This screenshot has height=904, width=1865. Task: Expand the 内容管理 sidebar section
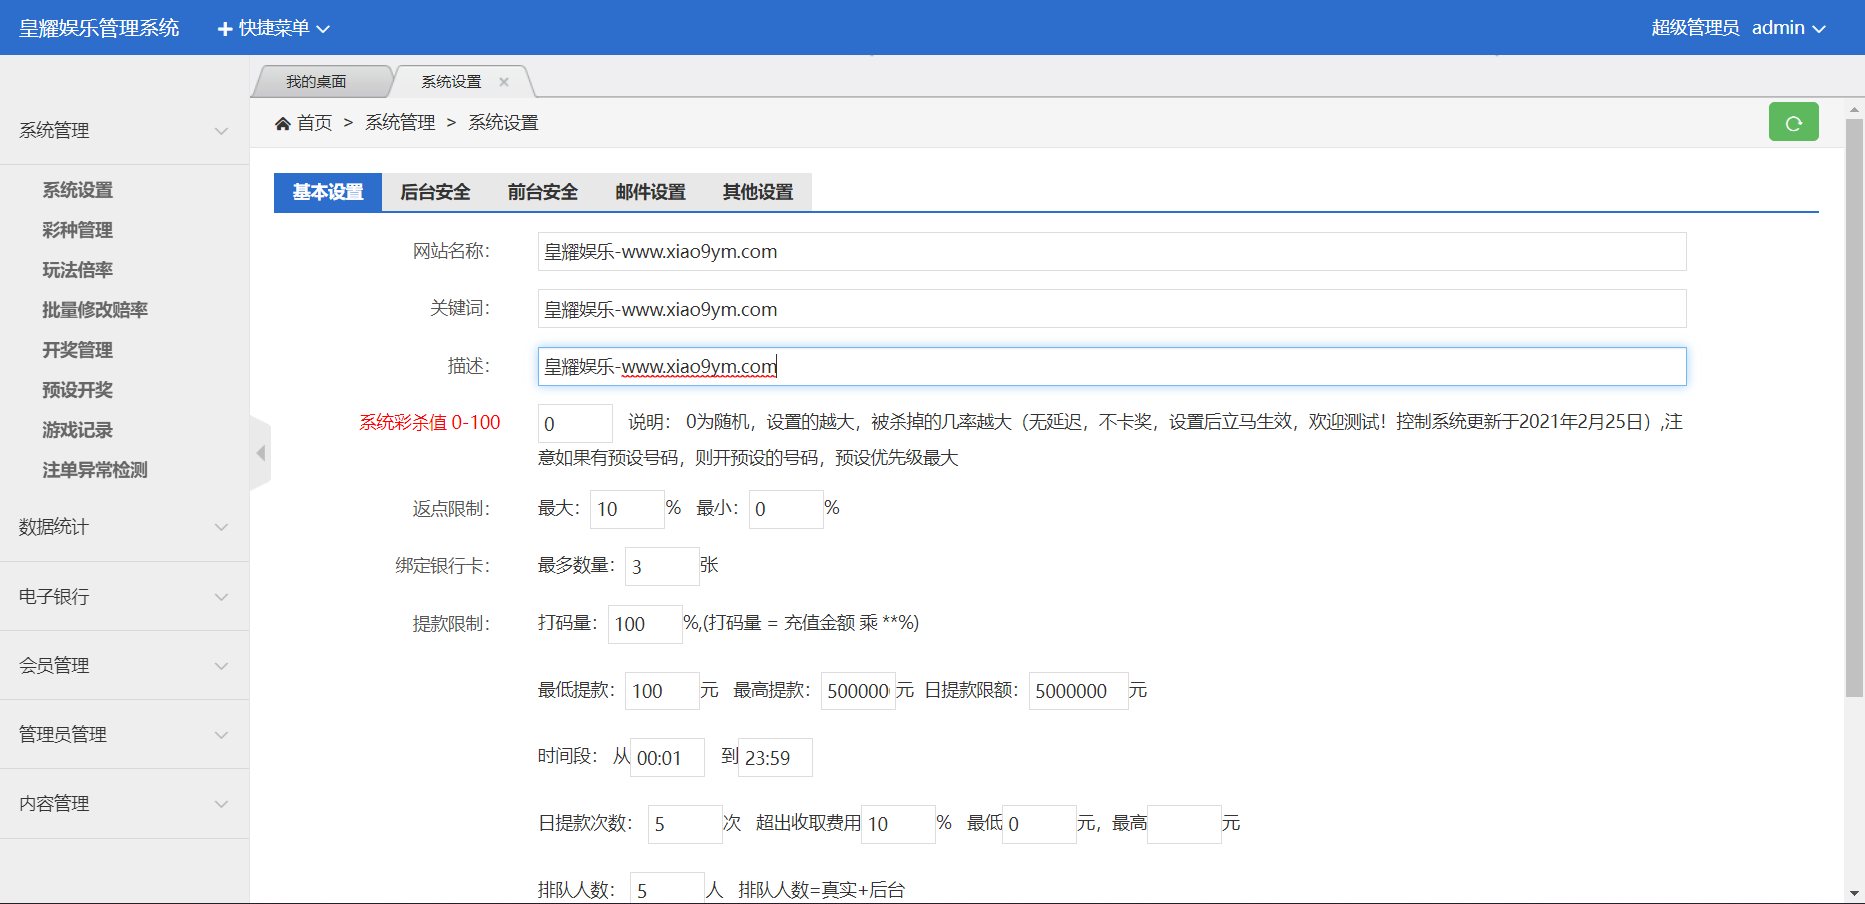[x=124, y=804]
